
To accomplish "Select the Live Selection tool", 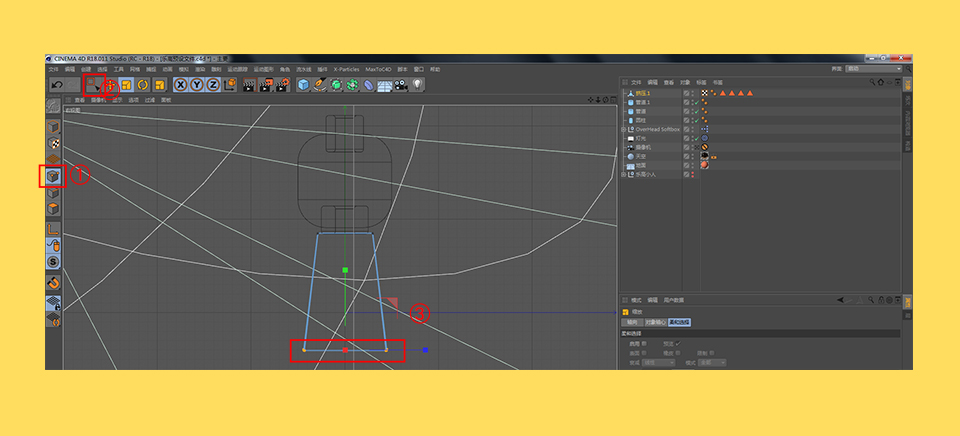I will coord(94,85).
